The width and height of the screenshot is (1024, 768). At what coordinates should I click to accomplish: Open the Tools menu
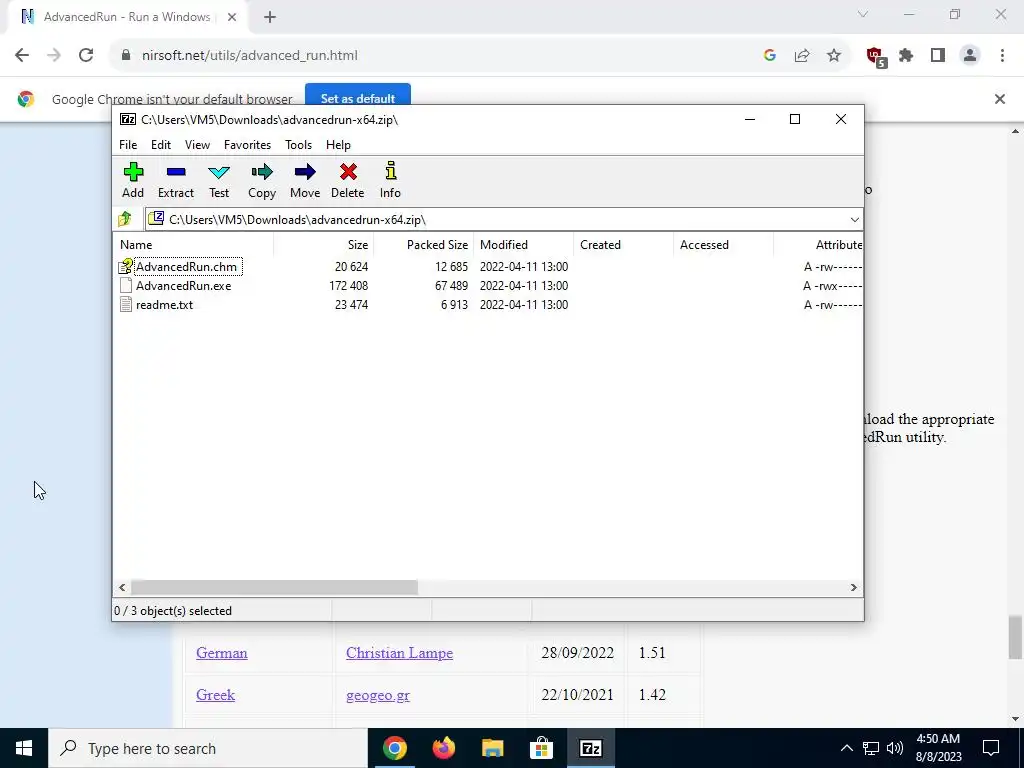tap(298, 145)
